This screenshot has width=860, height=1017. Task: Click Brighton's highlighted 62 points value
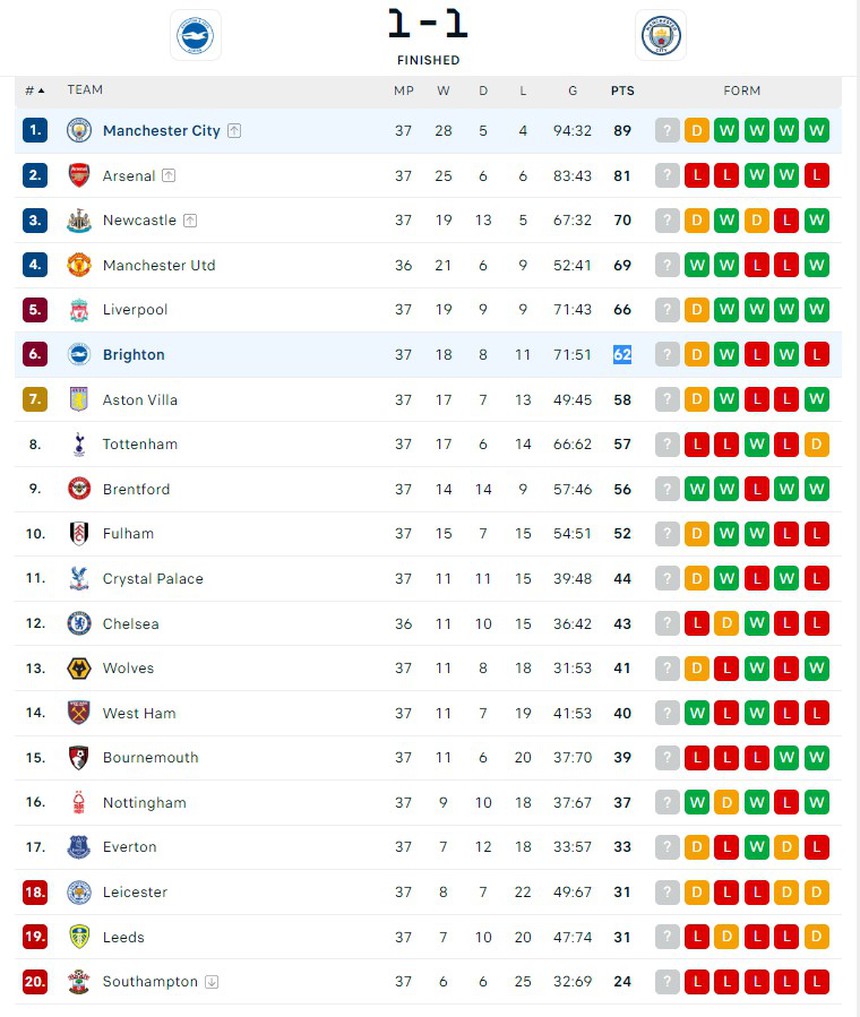point(622,355)
